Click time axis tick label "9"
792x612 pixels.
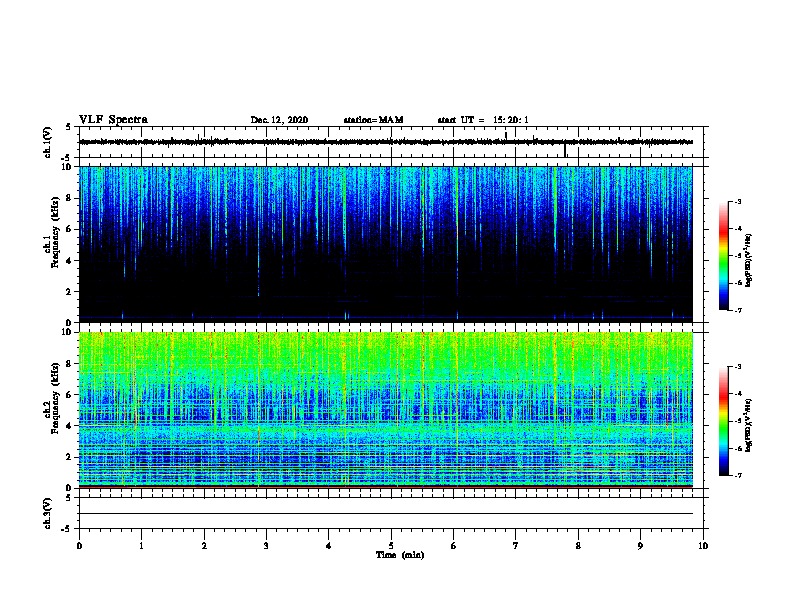tap(640, 546)
